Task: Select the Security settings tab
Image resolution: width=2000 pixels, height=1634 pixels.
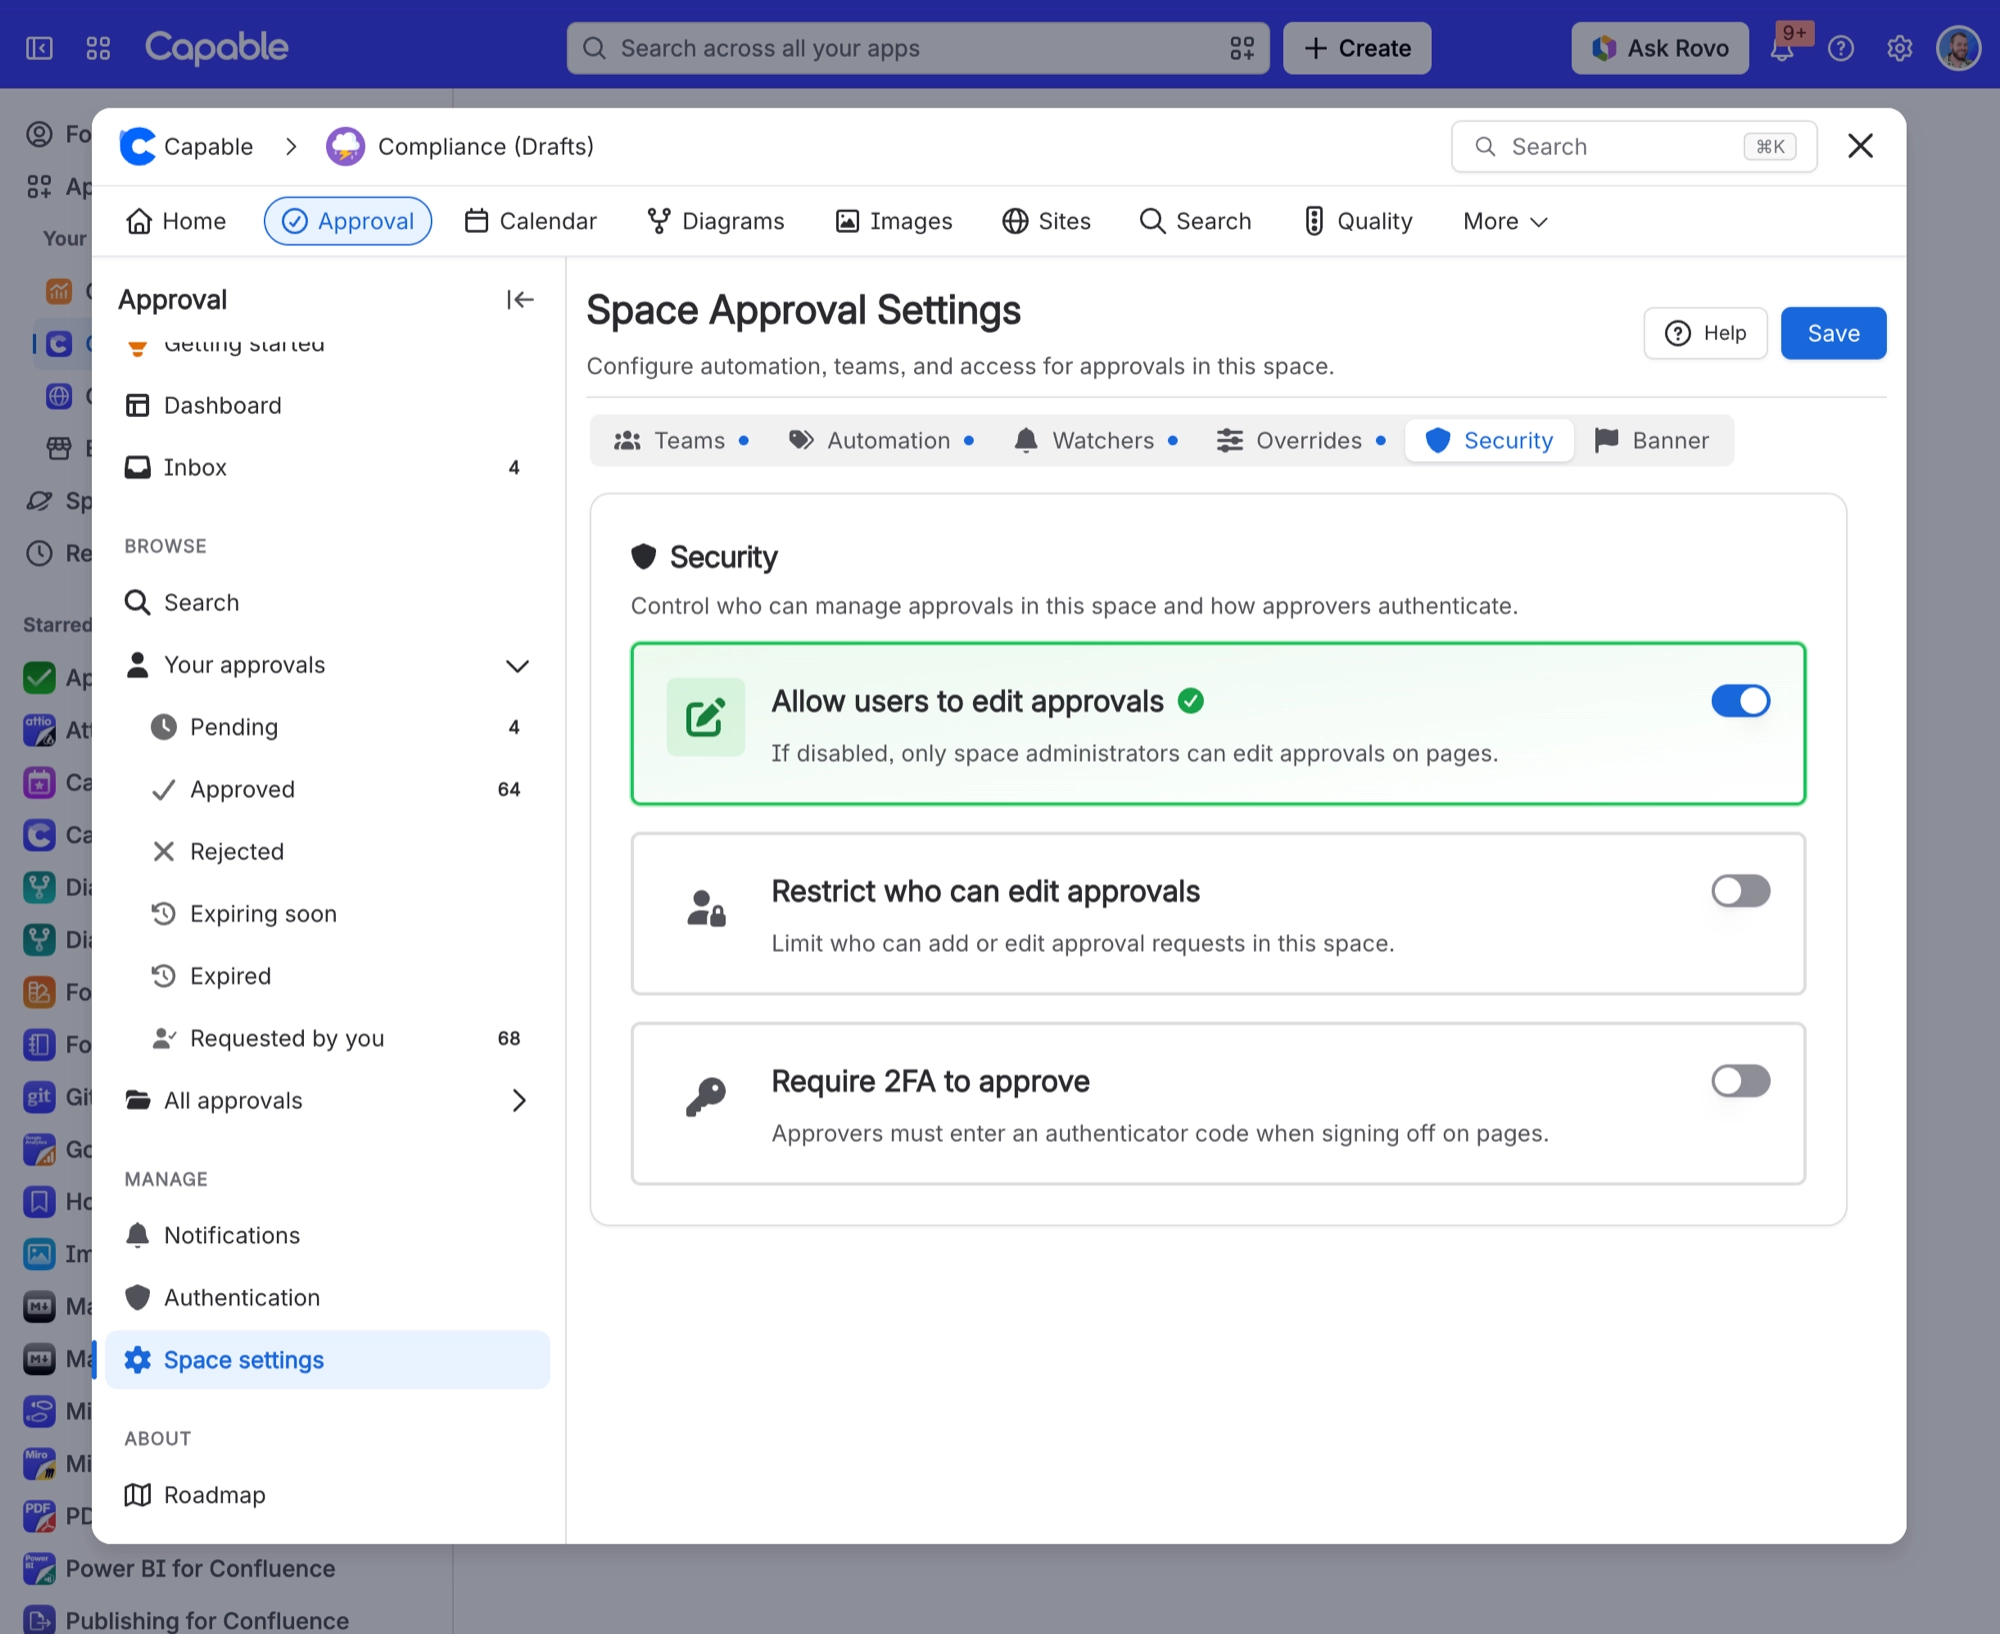Action: [x=1489, y=440]
